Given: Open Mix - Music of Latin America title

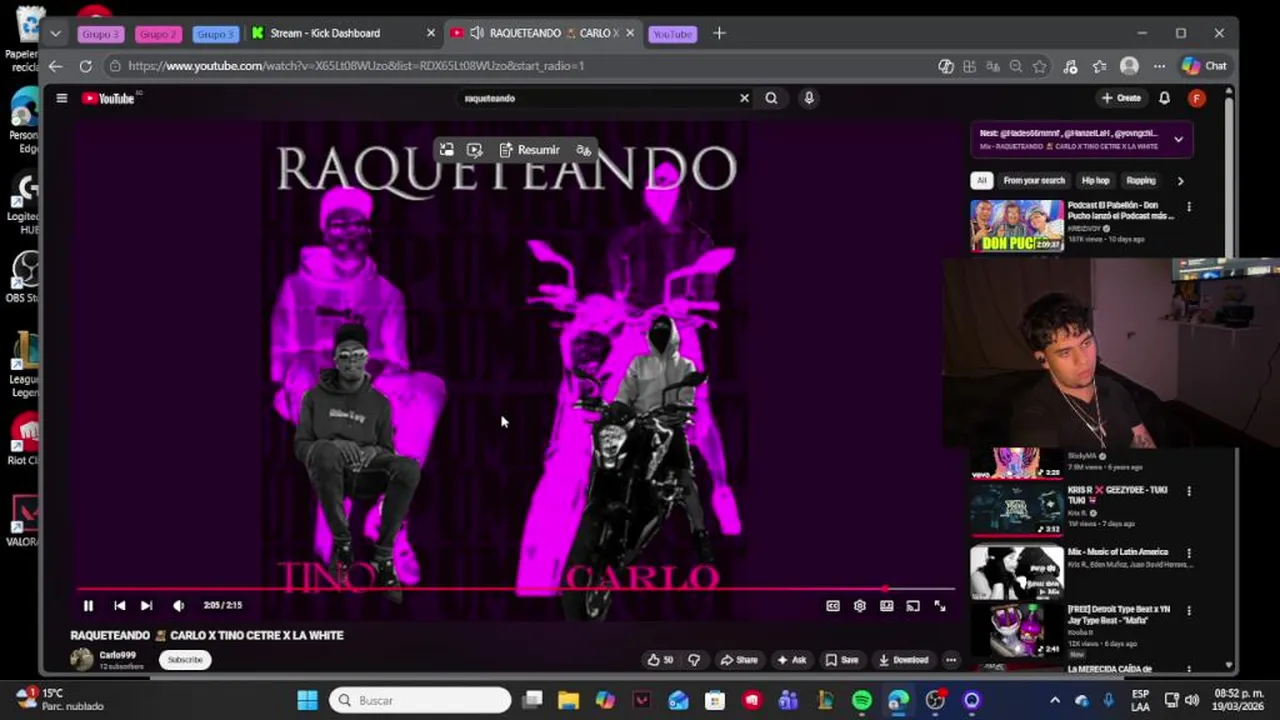Looking at the screenshot, I should tap(1117, 552).
